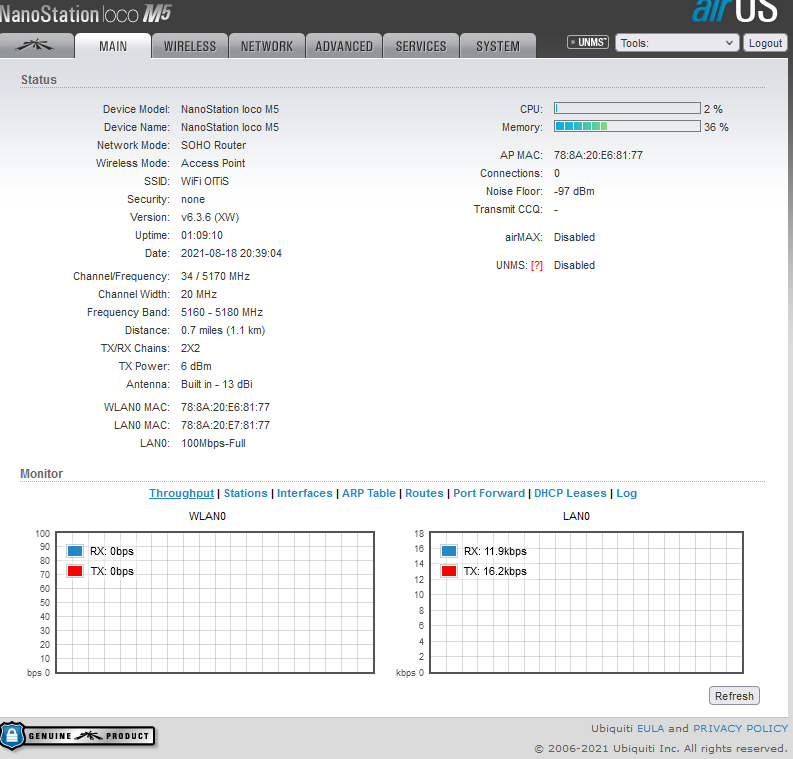Click the blue WLAN0 RX legend swatch
Viewport: 793px width, 759px height.
75,551
